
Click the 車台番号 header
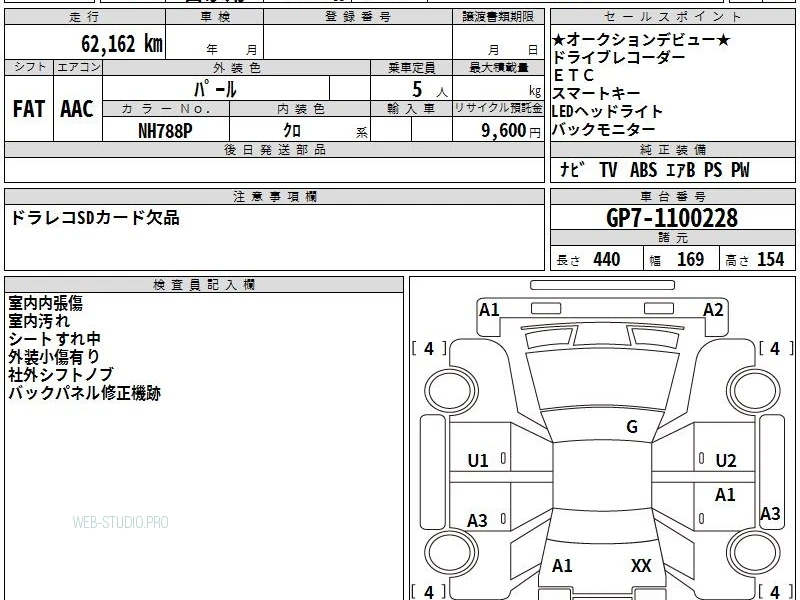(673, 196)
